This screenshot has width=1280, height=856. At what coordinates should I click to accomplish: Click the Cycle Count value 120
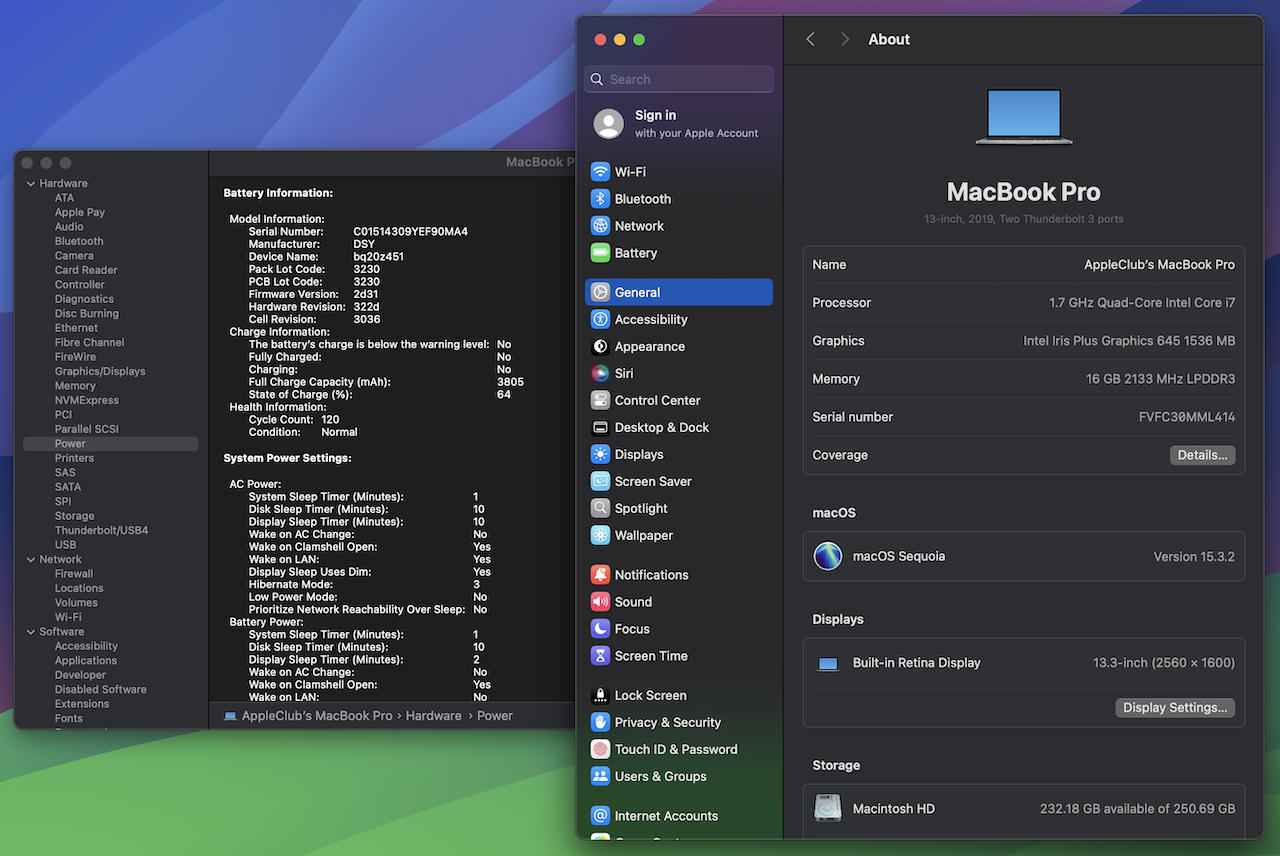click(x=330, y=420)
